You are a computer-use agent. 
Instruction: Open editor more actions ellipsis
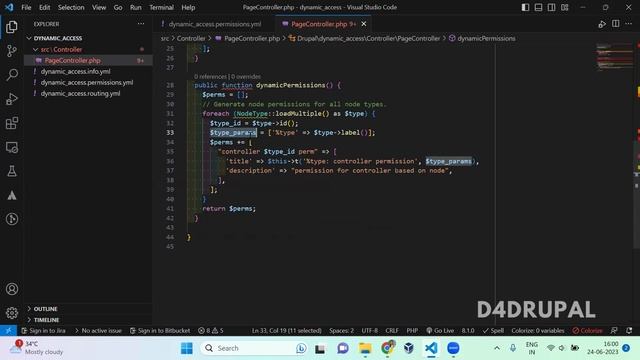point(629,24)
